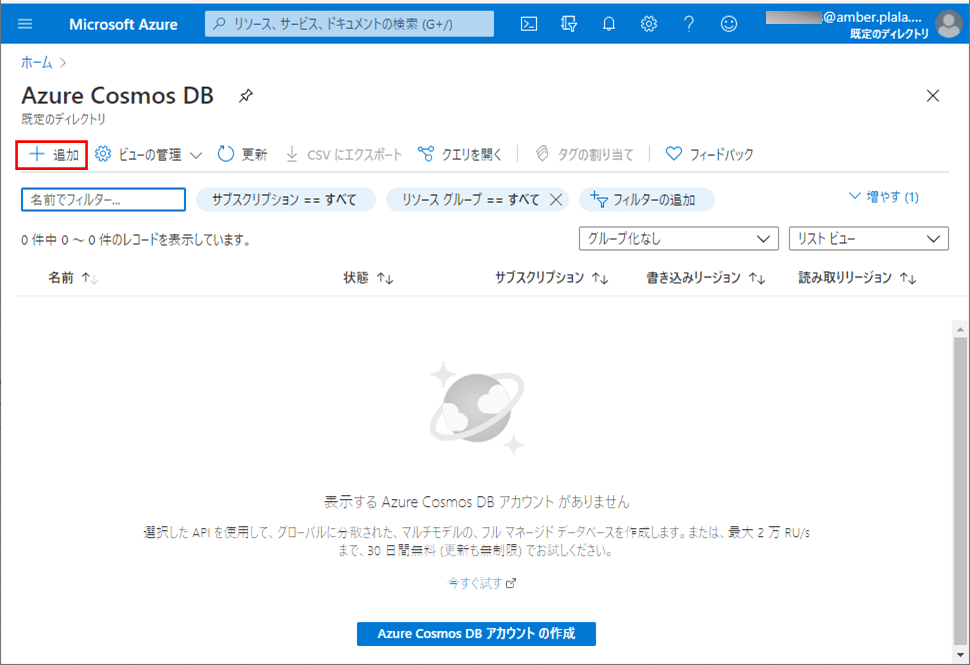Open the account avatar menu
The image size is (970, 665).
[x=948, y=25]
